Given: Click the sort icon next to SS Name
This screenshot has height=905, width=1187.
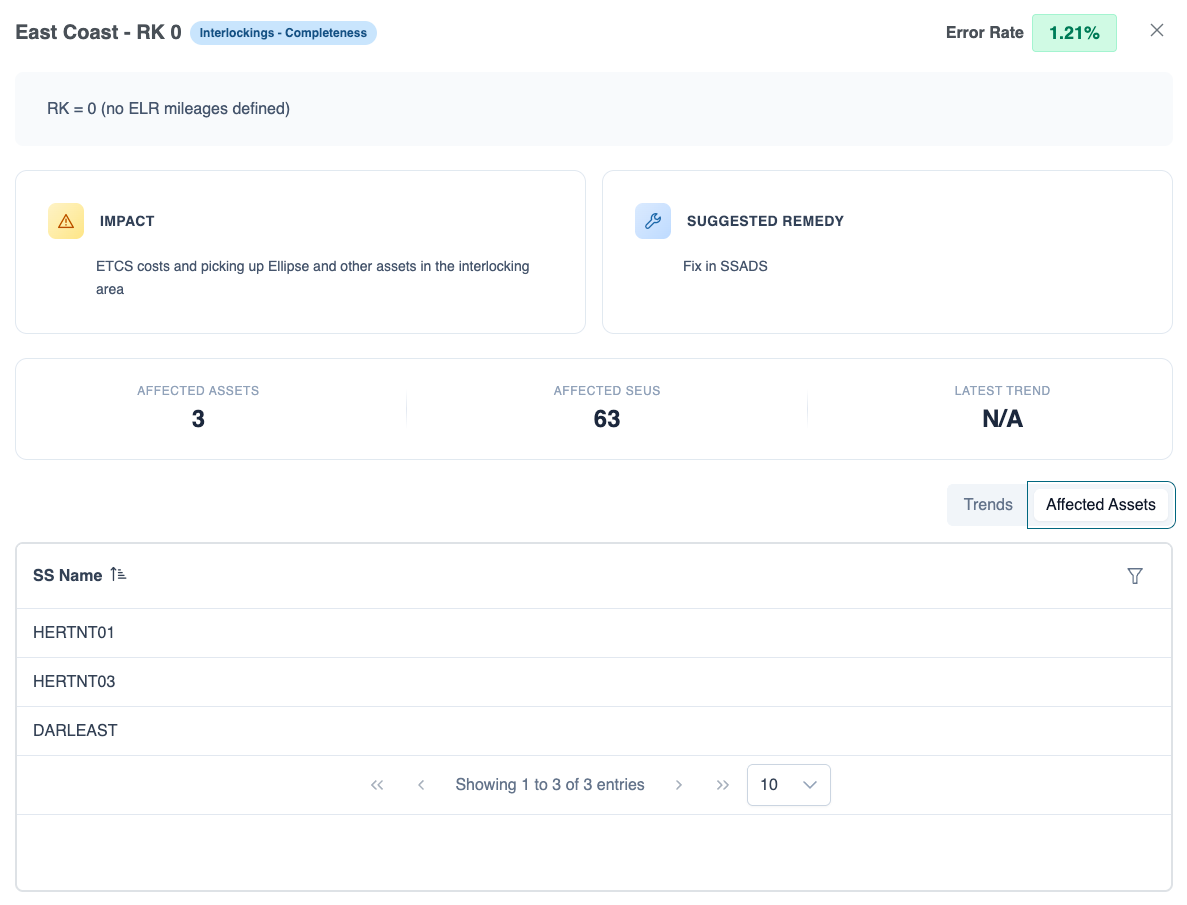Looking at the screenshot, I should pos(117,574).
